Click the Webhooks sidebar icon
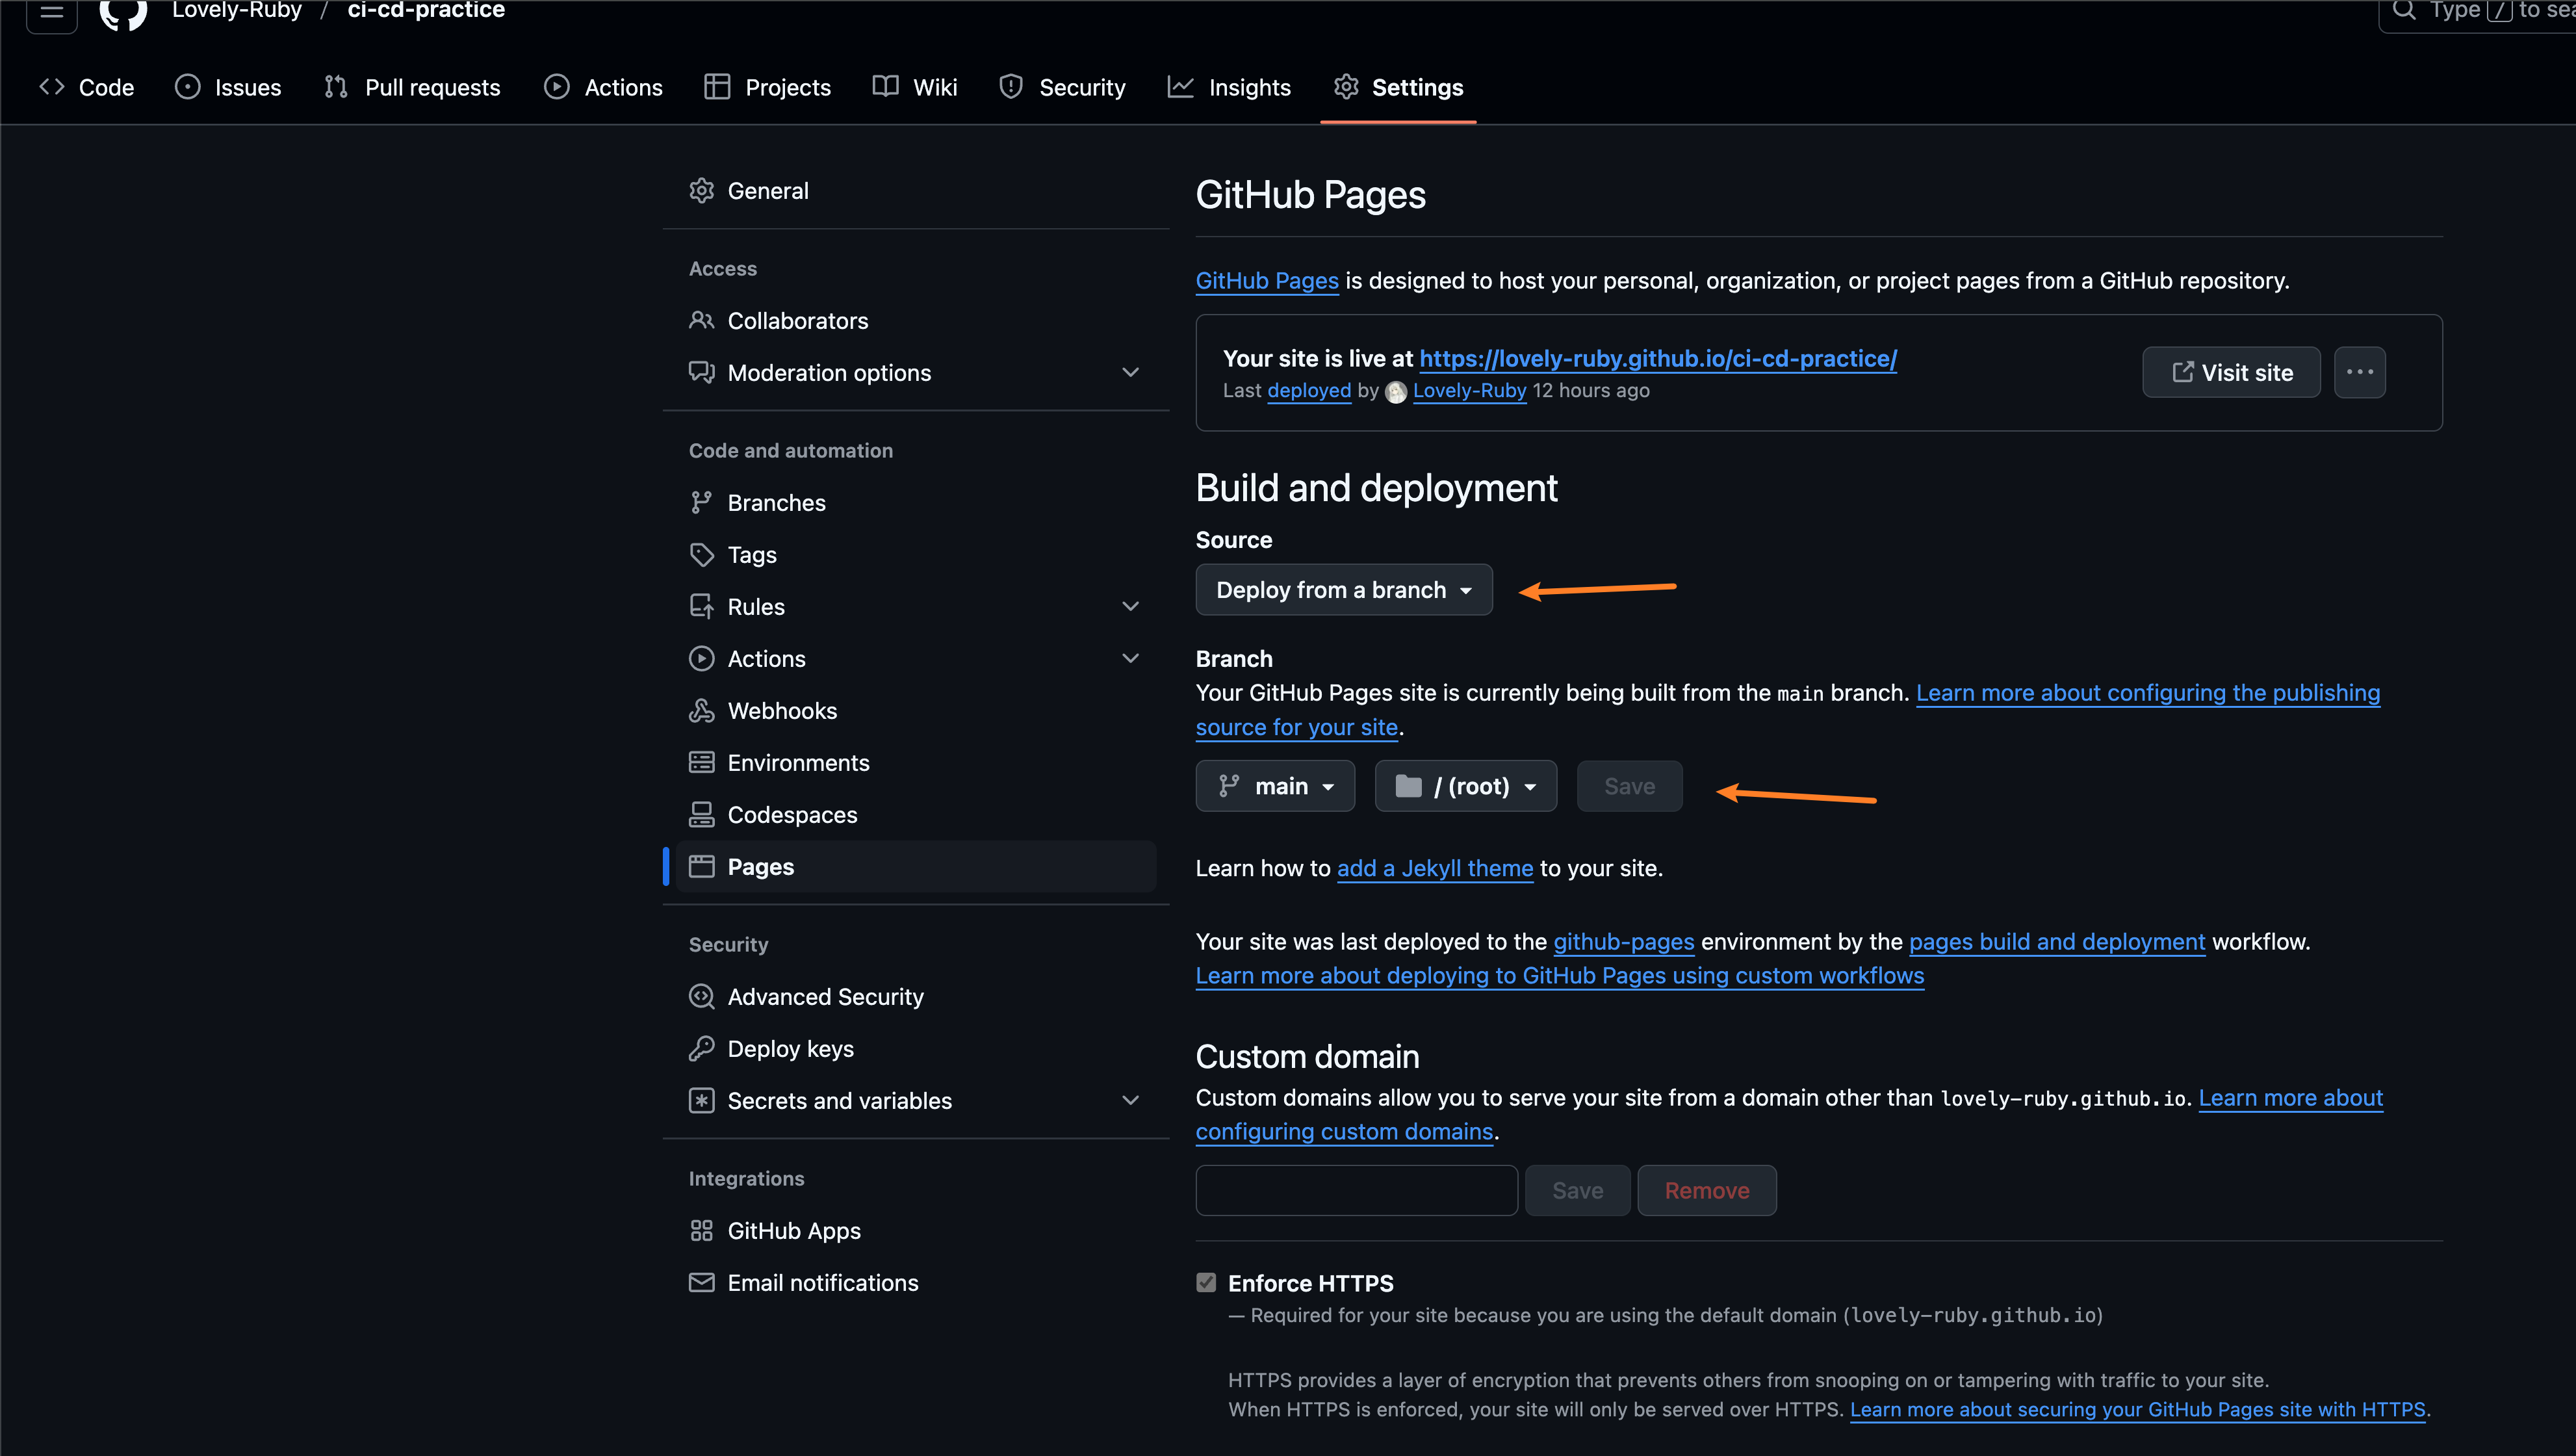The height and width of the screenshot is (1456, 2576). [701, 711]
